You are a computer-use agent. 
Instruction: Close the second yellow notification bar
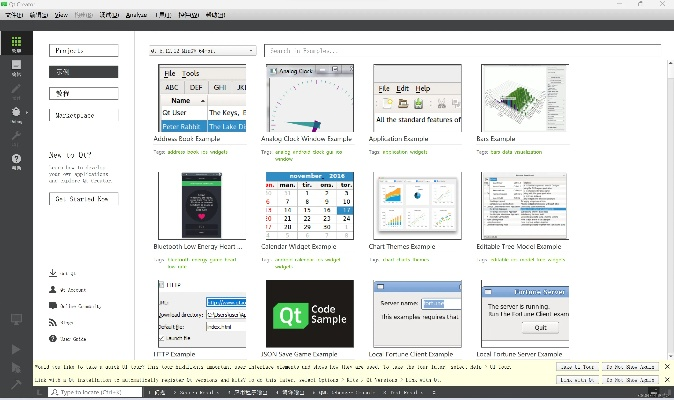(x=668, y=380)
